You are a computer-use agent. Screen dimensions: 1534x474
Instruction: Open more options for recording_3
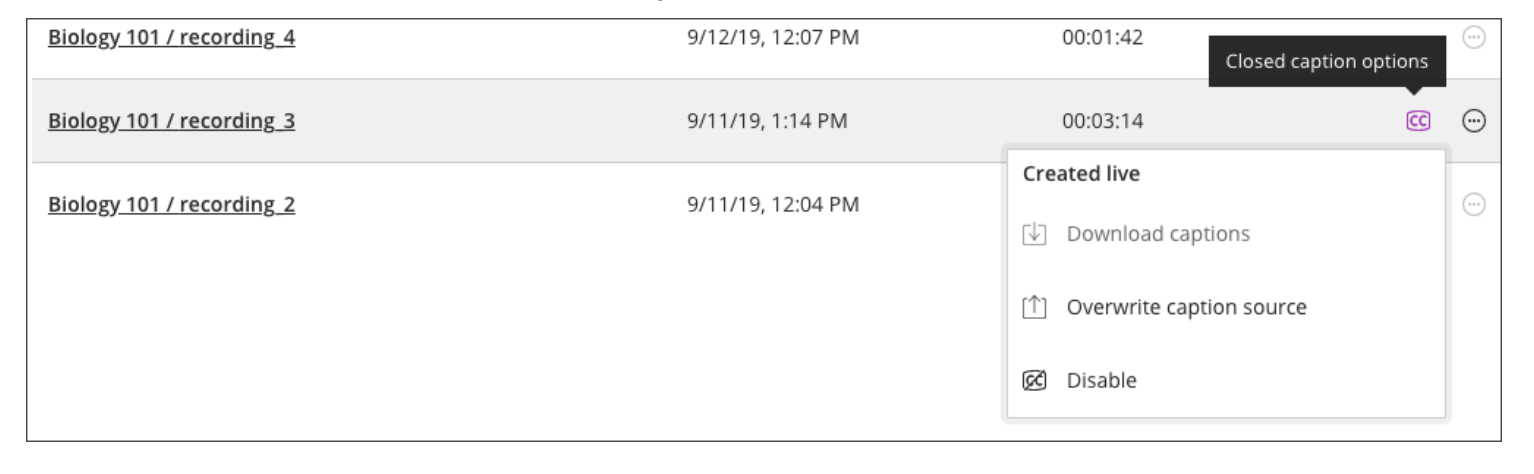pos(1474,121)
